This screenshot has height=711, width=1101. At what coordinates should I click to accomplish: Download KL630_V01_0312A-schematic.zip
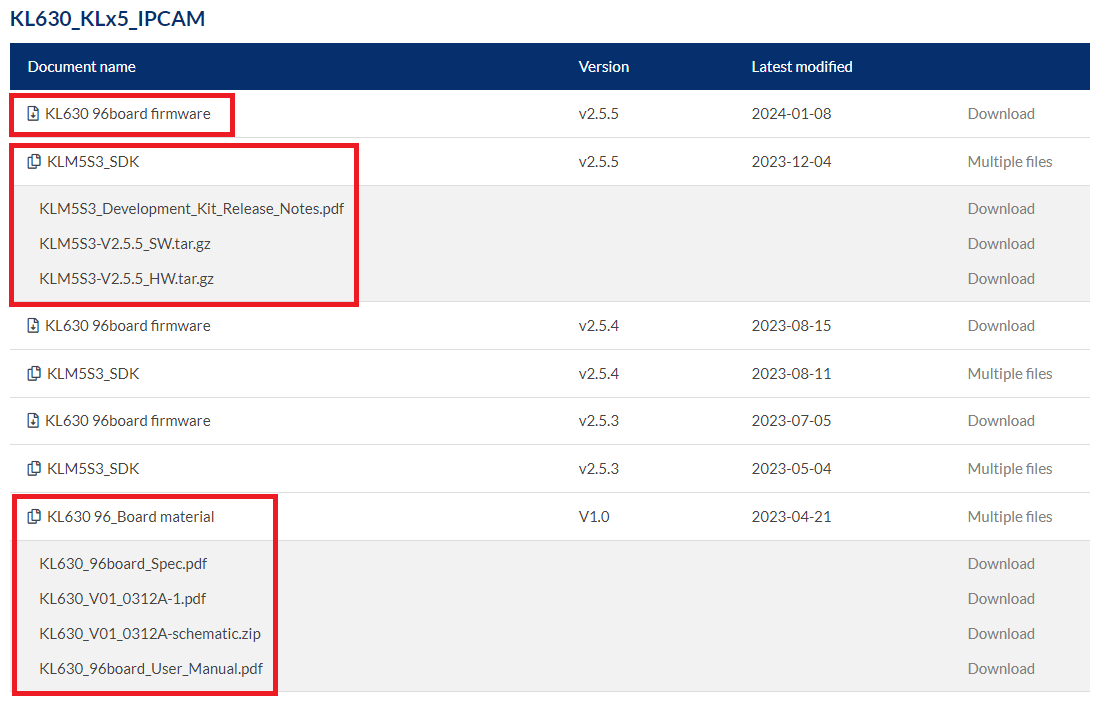pyautogui.click(x=1001, y=634)
